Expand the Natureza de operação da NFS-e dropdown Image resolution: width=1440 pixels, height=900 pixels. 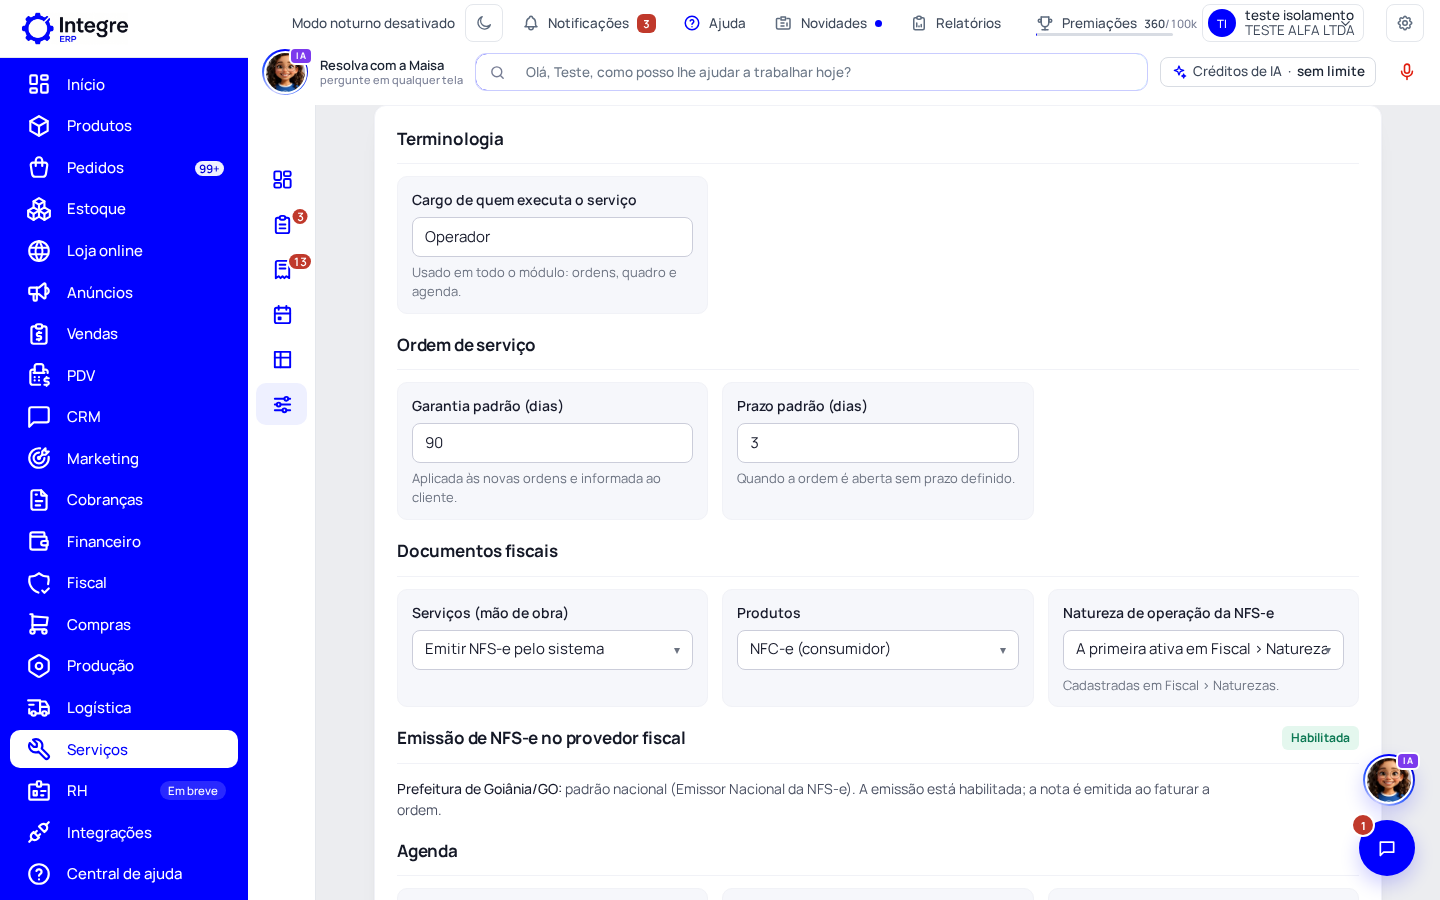coord(1203,650)
